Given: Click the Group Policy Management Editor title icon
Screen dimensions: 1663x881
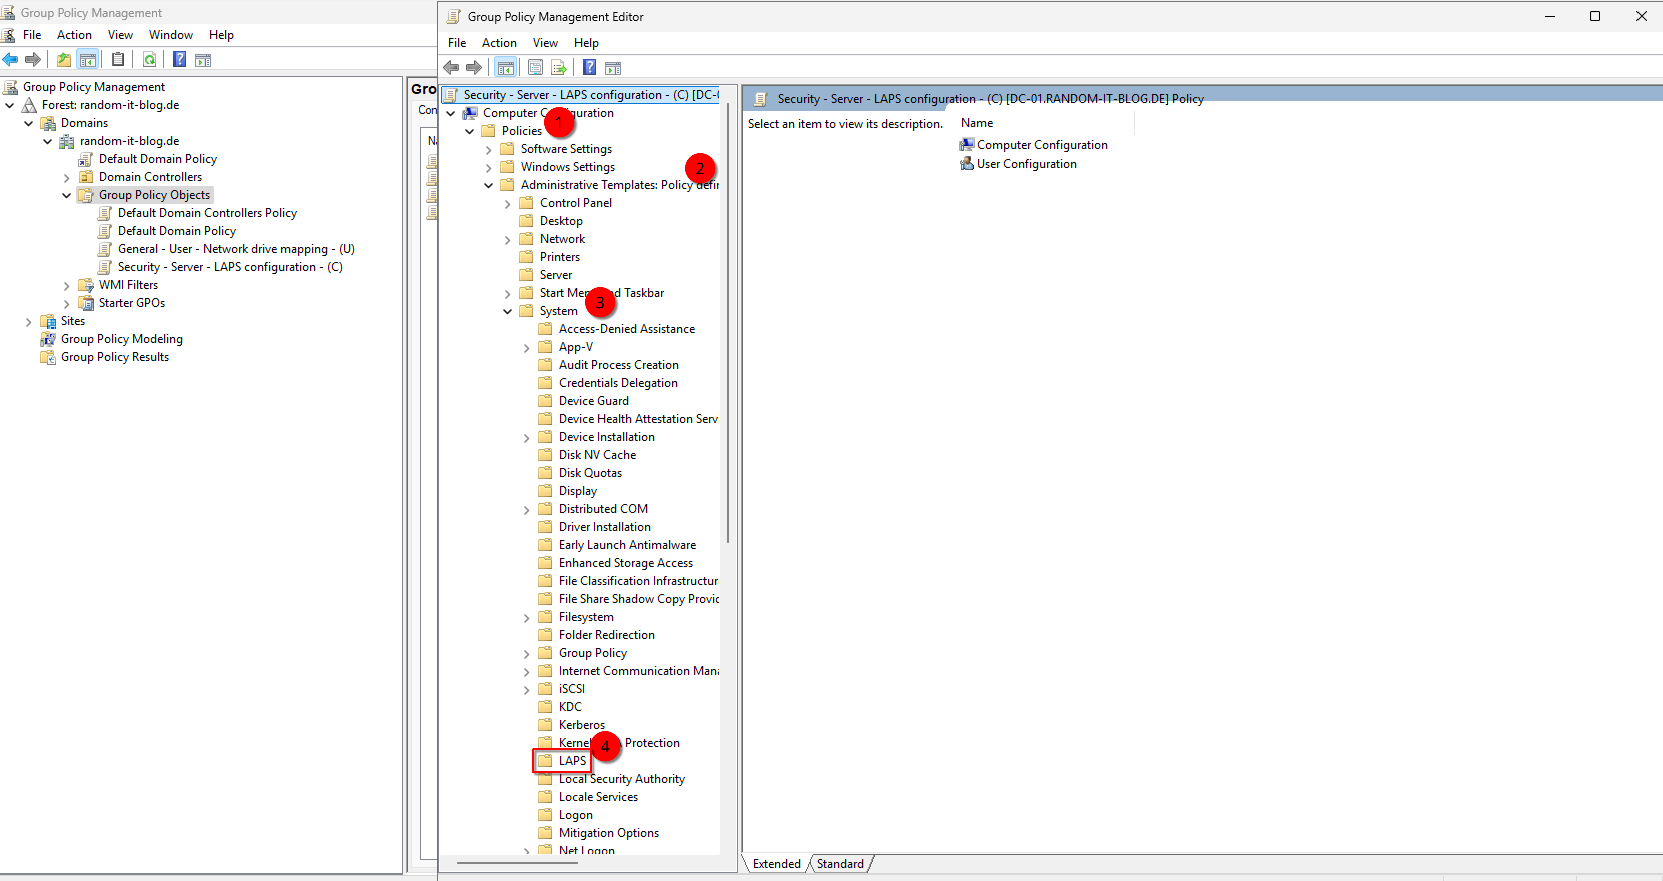Looking at the screenshot, I should tap(454, 17).
